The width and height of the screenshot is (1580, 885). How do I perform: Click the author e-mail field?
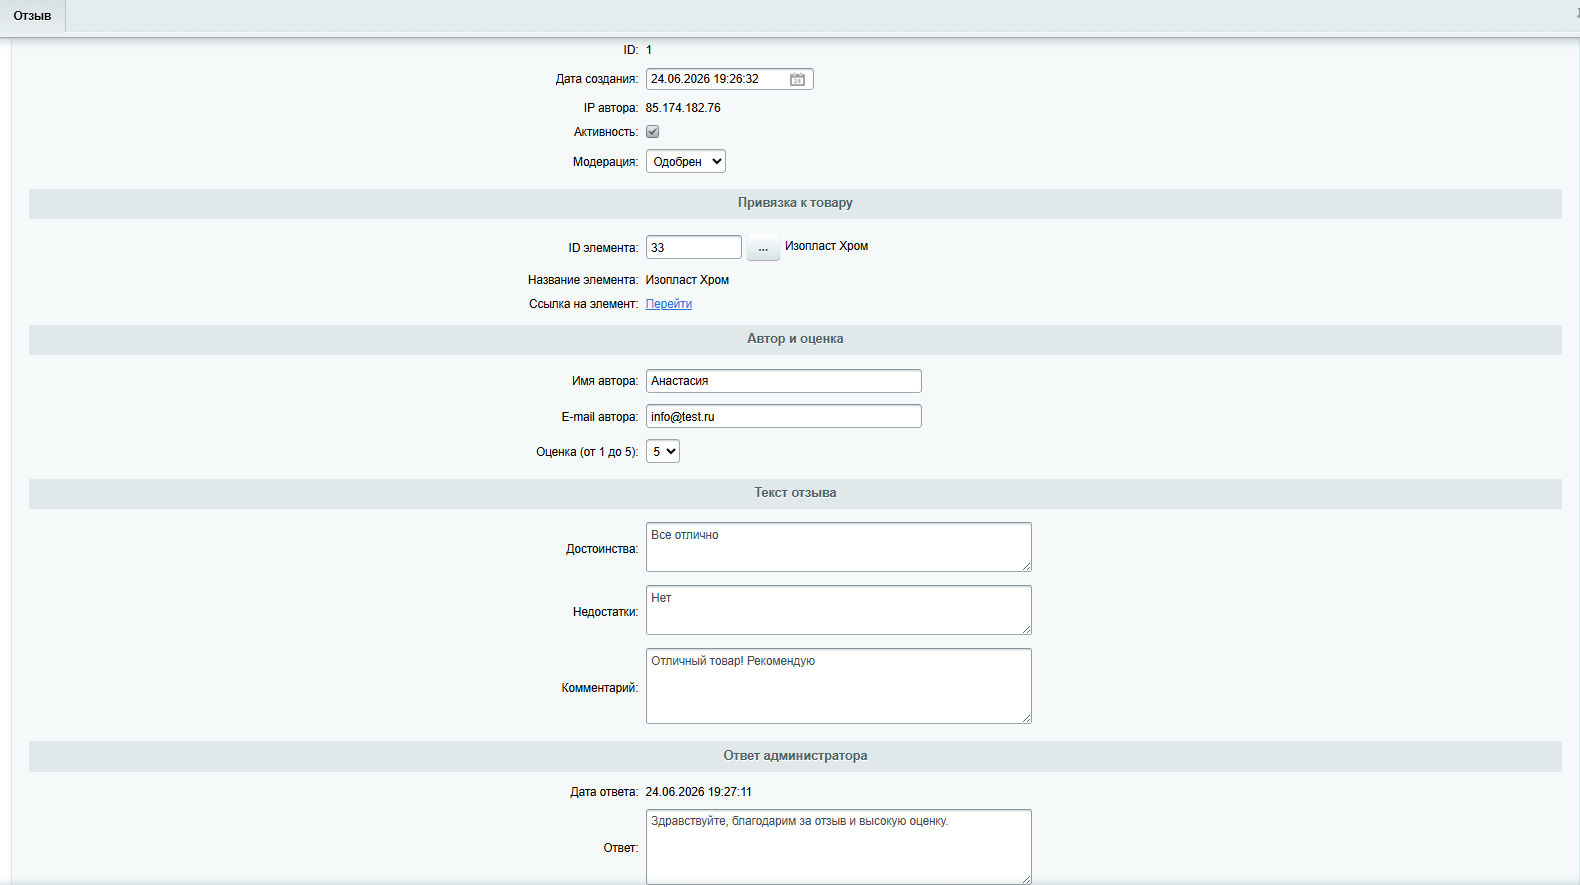click(784, 416)
